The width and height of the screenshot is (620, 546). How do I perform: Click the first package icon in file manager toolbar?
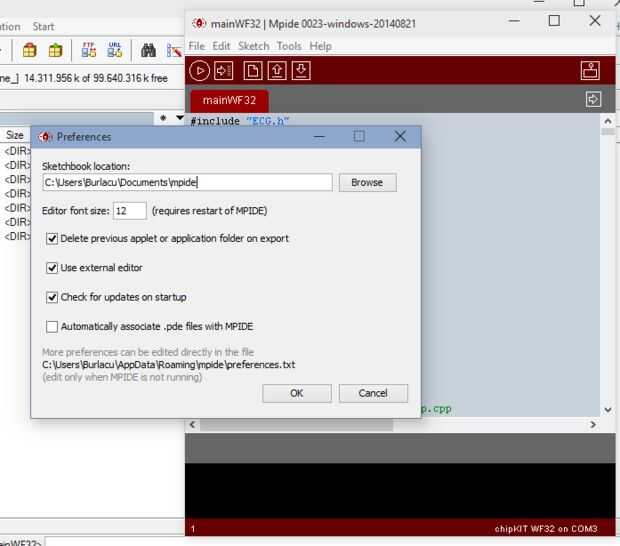click(30, 51)
